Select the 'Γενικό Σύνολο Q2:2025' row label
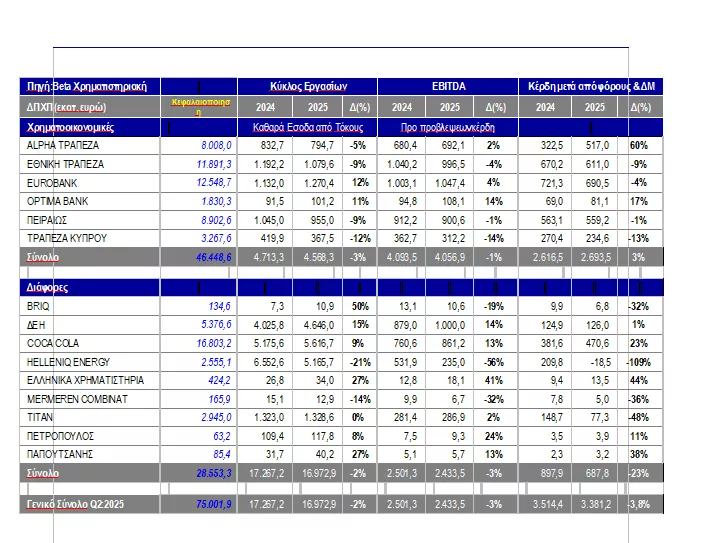The height and width of the screenshot is (543, 703). (x=75, y=504)
